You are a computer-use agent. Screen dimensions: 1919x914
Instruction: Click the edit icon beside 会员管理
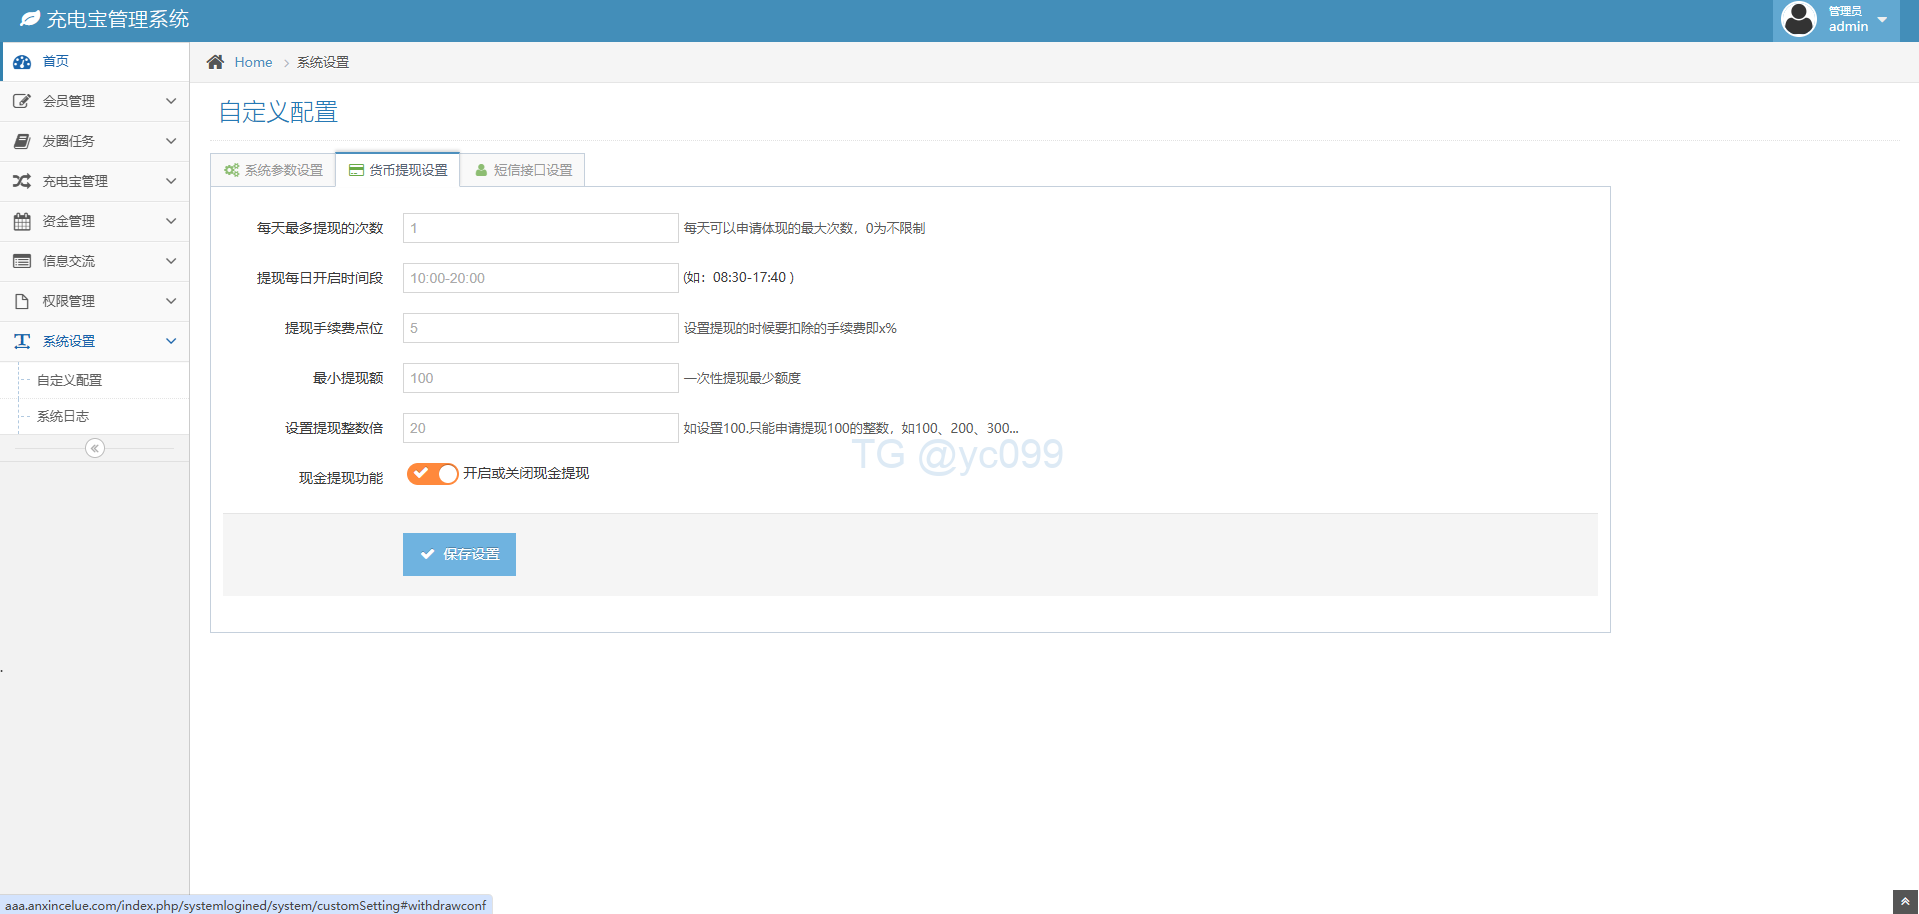tap(22, 101)
